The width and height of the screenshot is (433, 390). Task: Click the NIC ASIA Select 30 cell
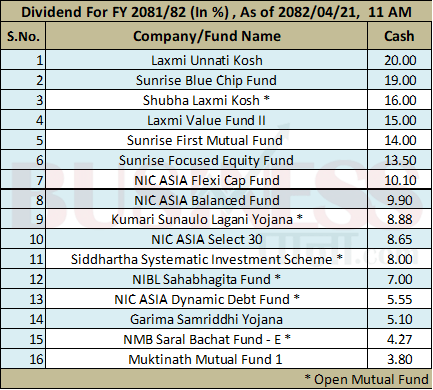click(x=207, y=239)
